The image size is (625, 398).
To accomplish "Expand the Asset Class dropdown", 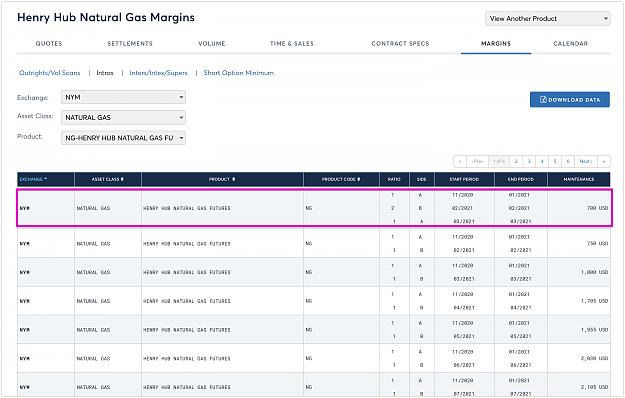I will (x=123, y=118).
